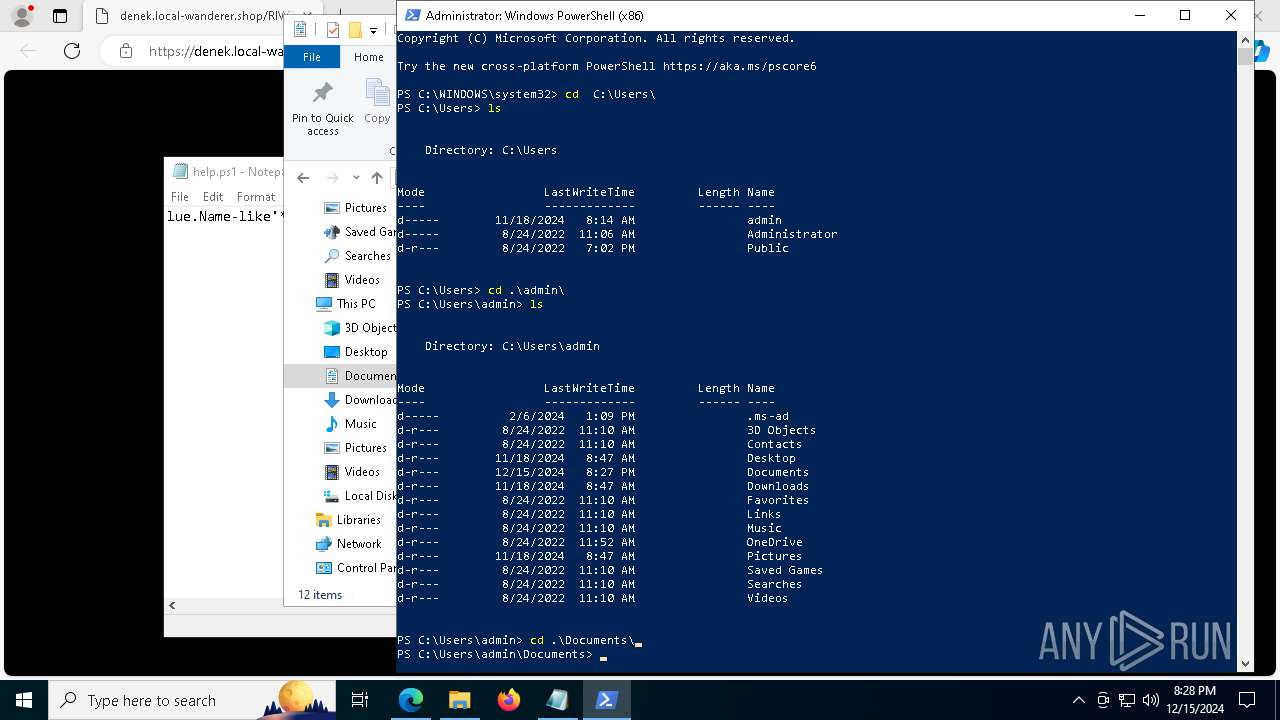
Task: Click inside the Notepad text line
Action: pos(226,216)
